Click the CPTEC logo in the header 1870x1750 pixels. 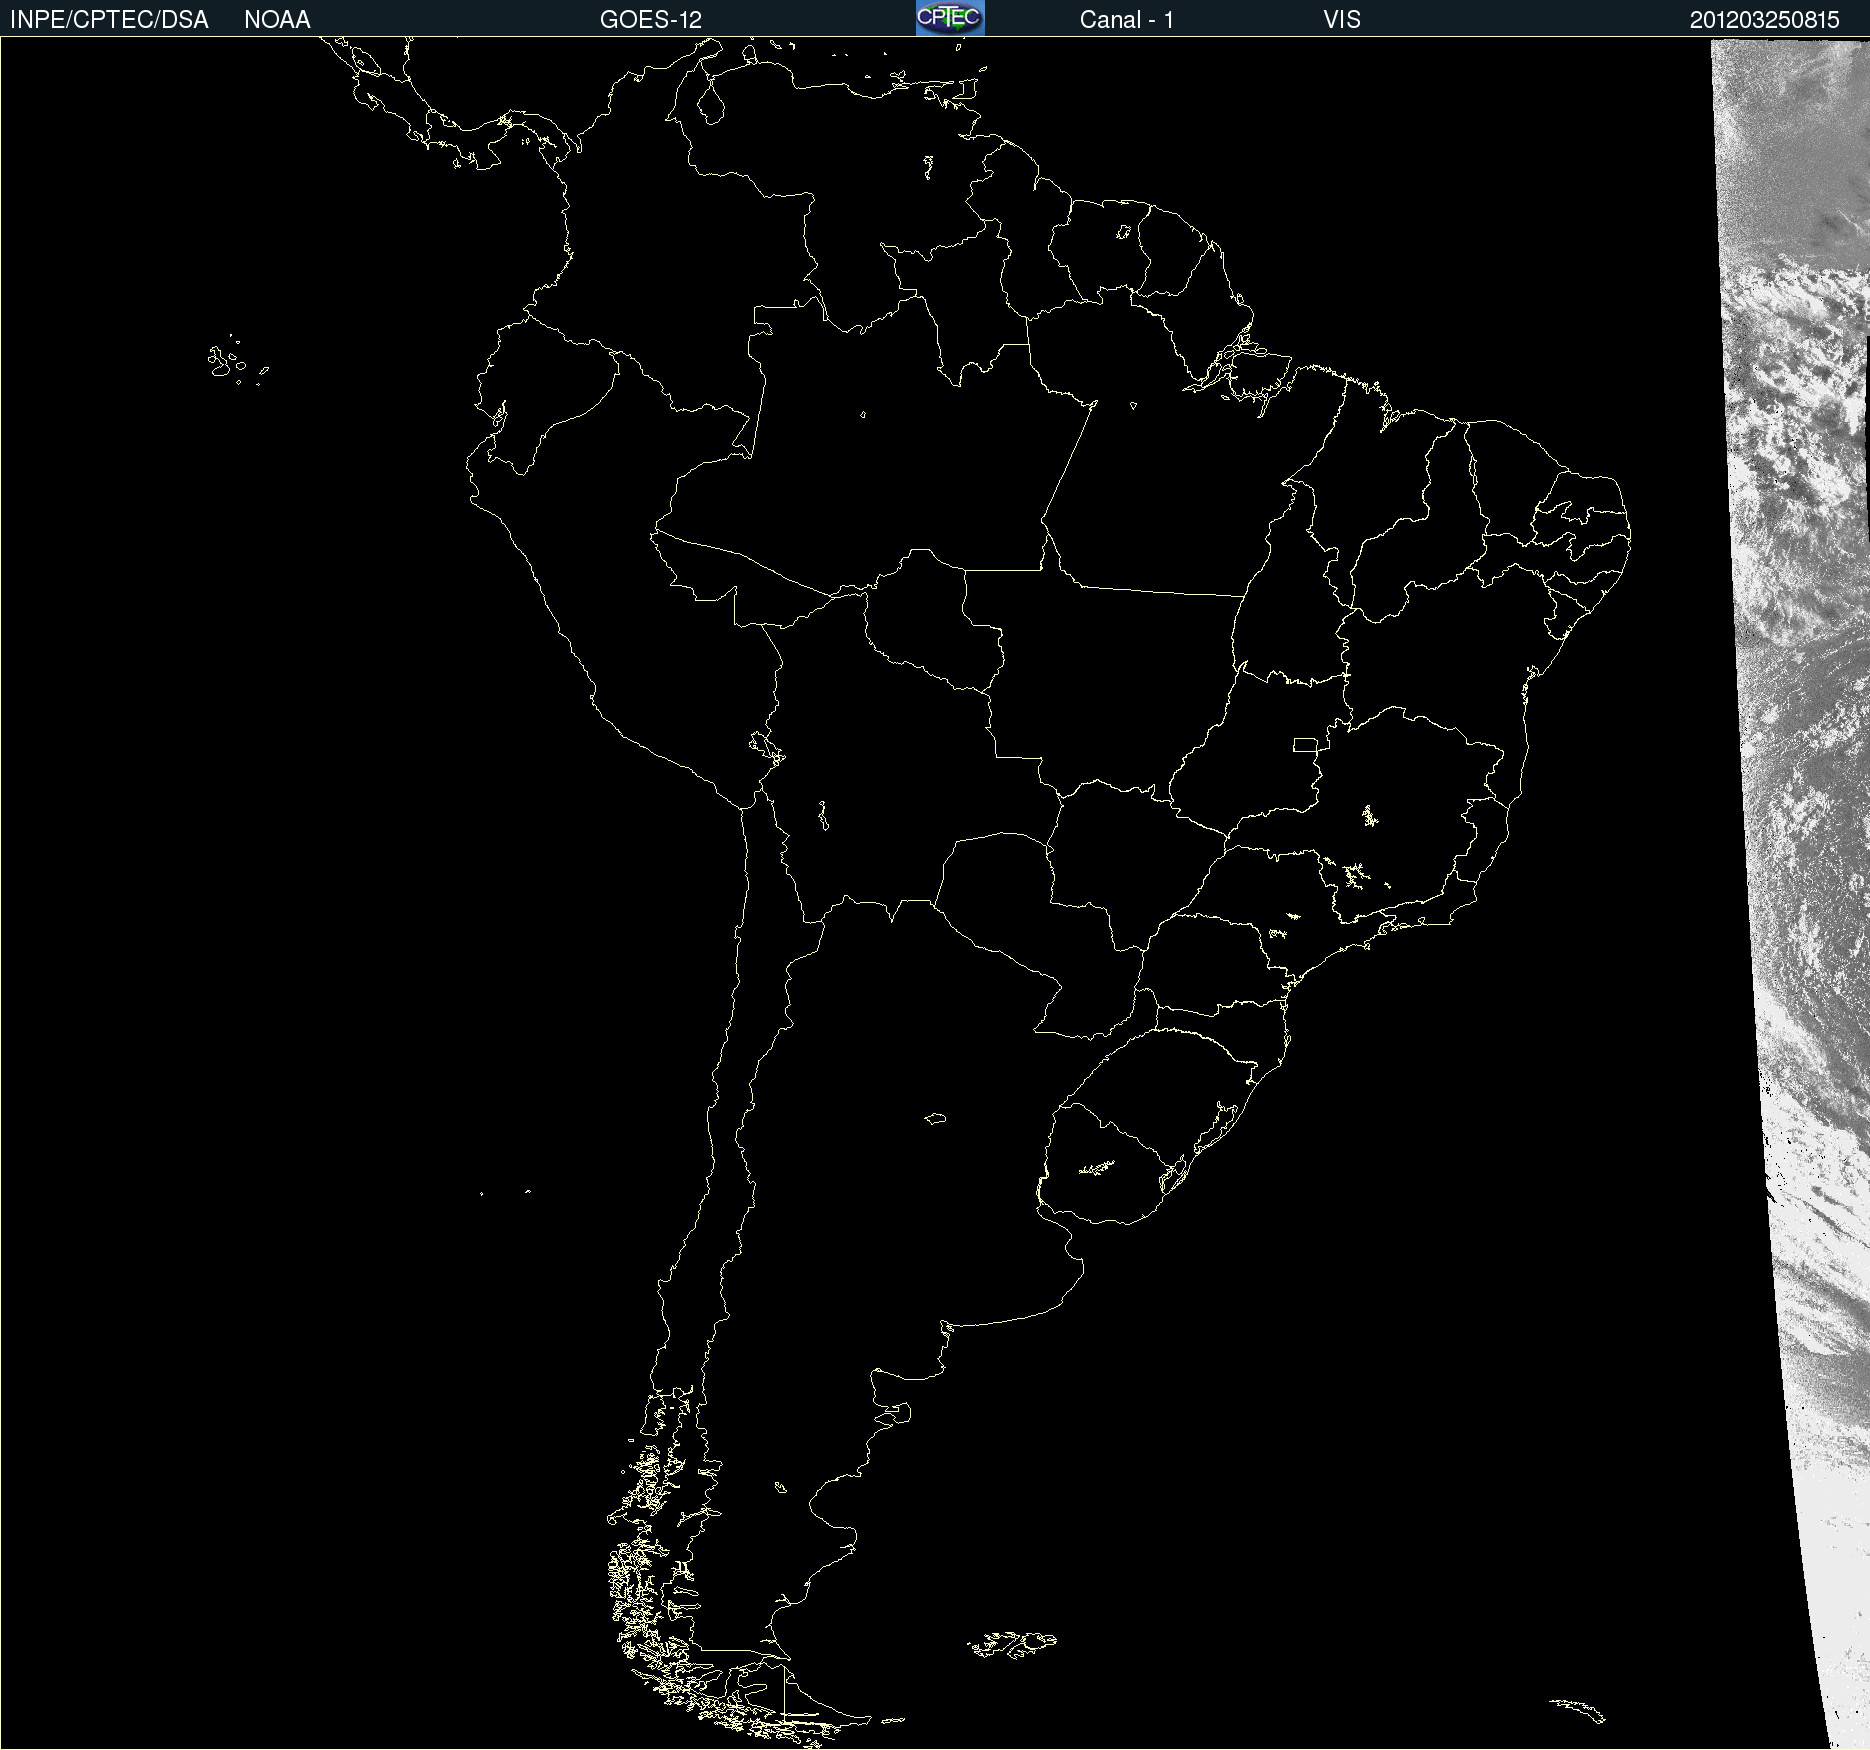click(950, 18)
